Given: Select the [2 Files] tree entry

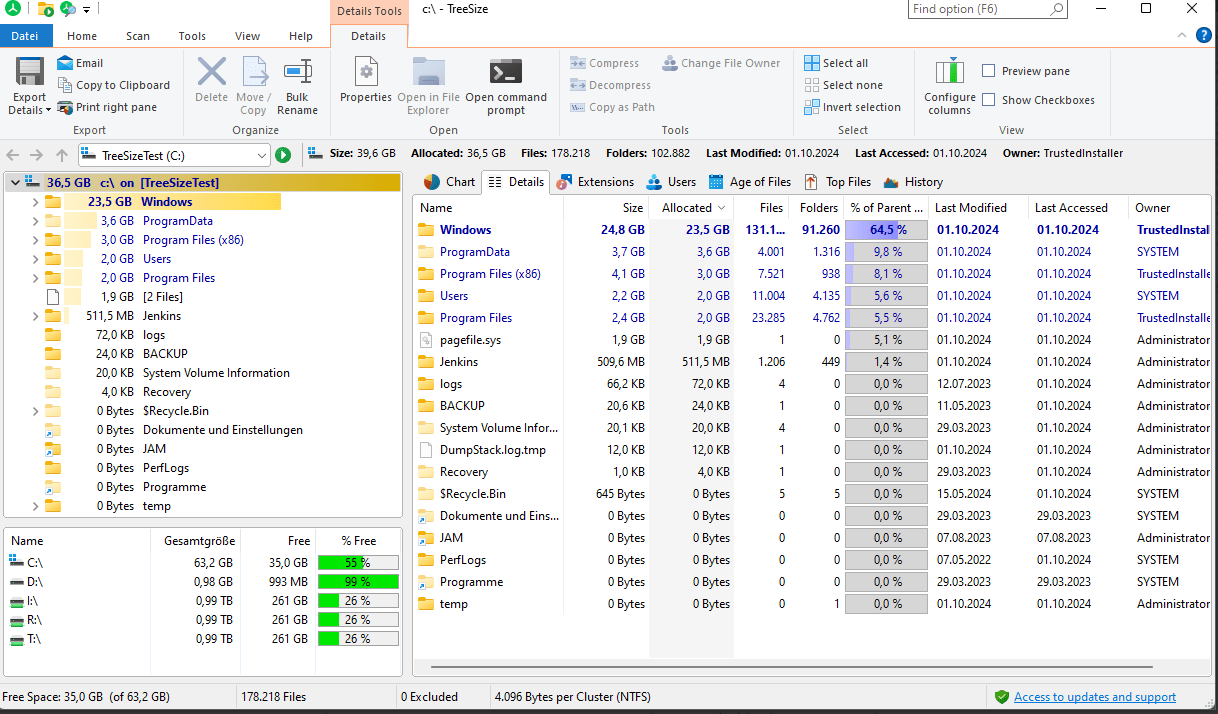Looking at the screenshot, I should (x=162, y=297).
